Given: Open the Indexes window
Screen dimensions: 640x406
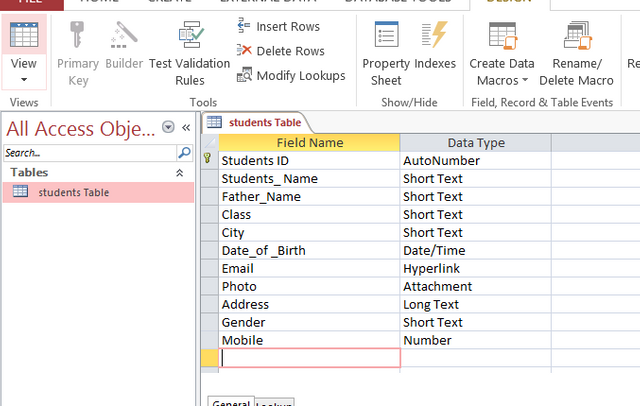Looking at the screenshot, I should click(435, 46).
